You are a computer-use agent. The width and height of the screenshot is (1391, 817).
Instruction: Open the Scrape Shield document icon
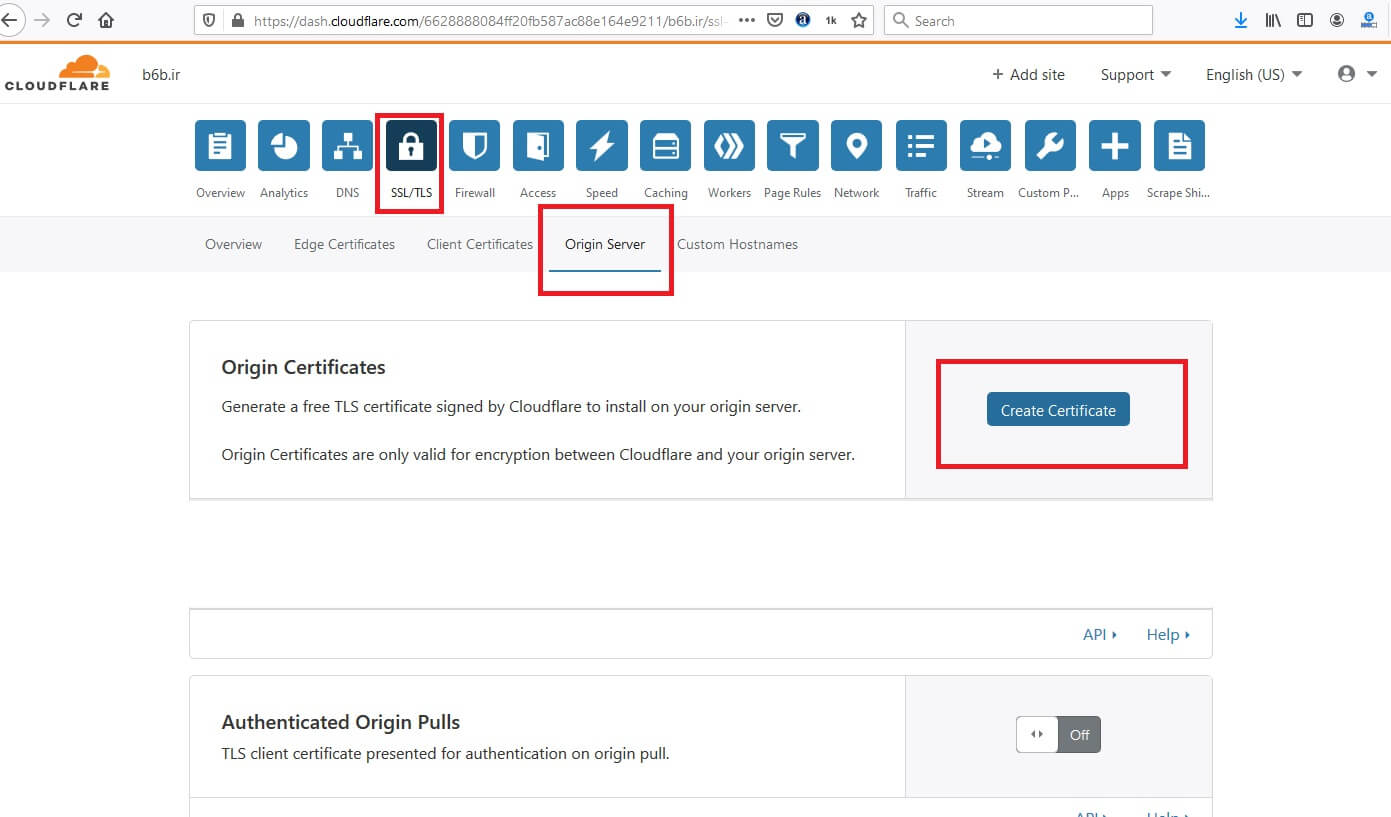(x=1179, y=146)
